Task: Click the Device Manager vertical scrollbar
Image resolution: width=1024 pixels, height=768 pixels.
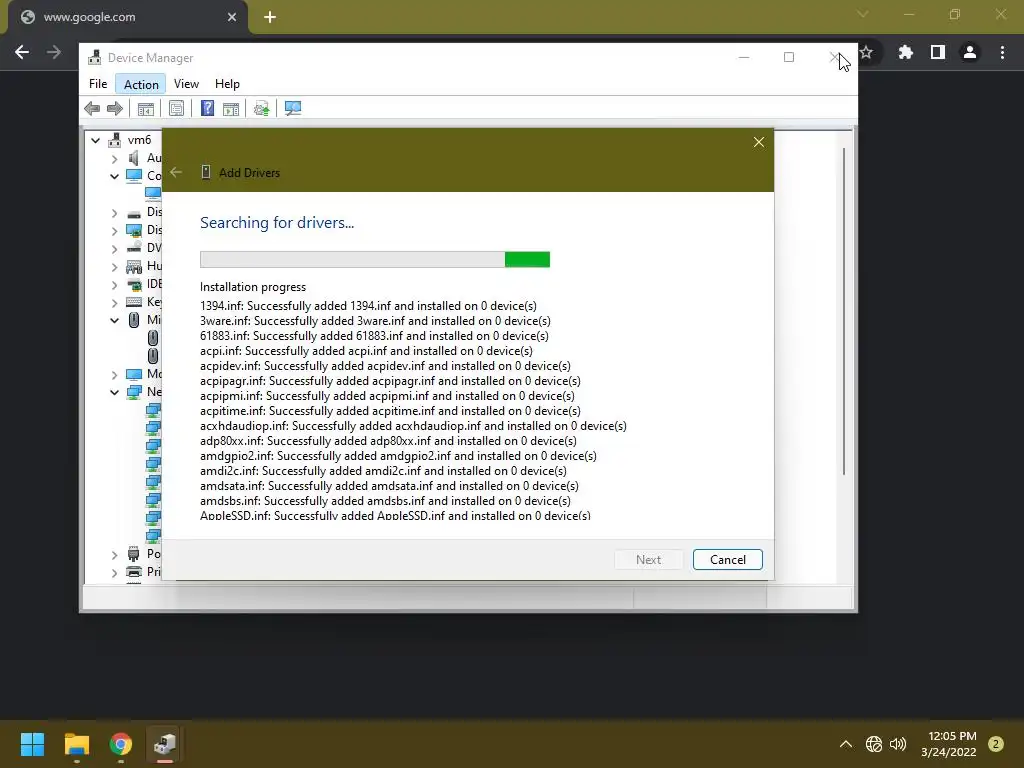Action: [x=844, y=311]
